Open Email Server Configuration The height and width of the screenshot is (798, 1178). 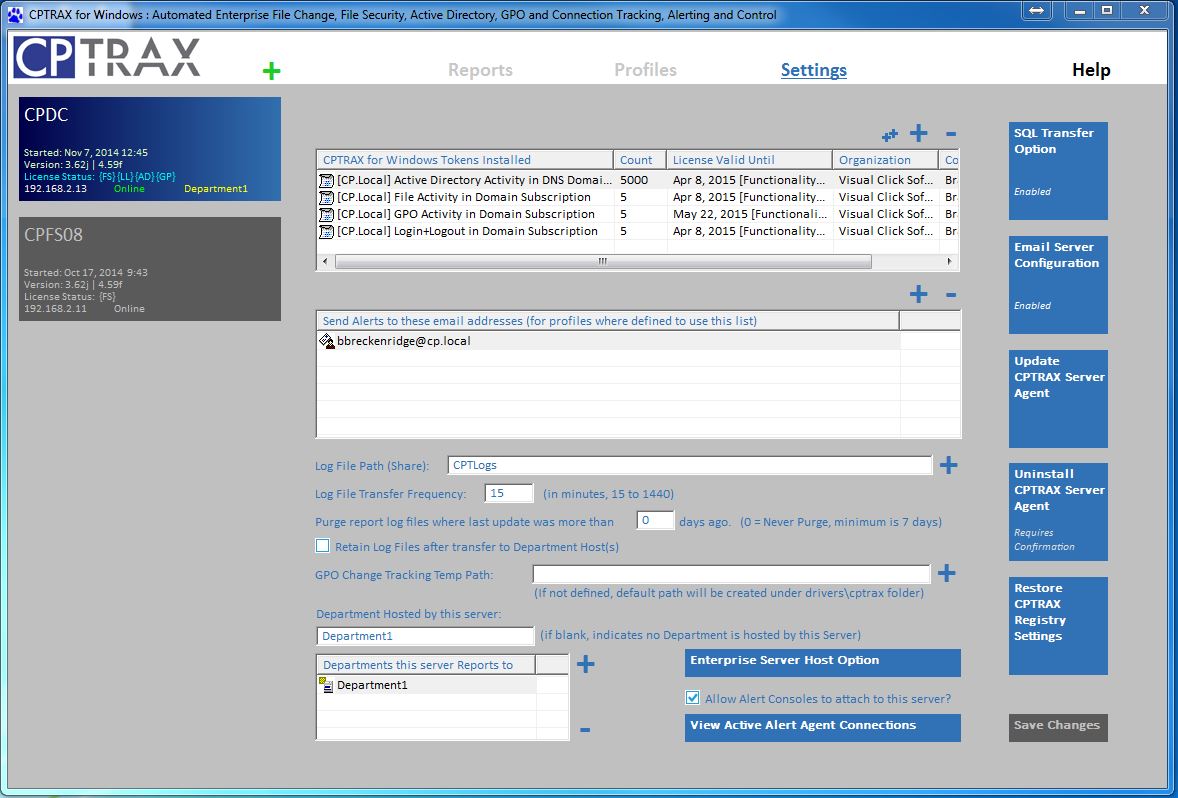click(x=1058, y=285)
